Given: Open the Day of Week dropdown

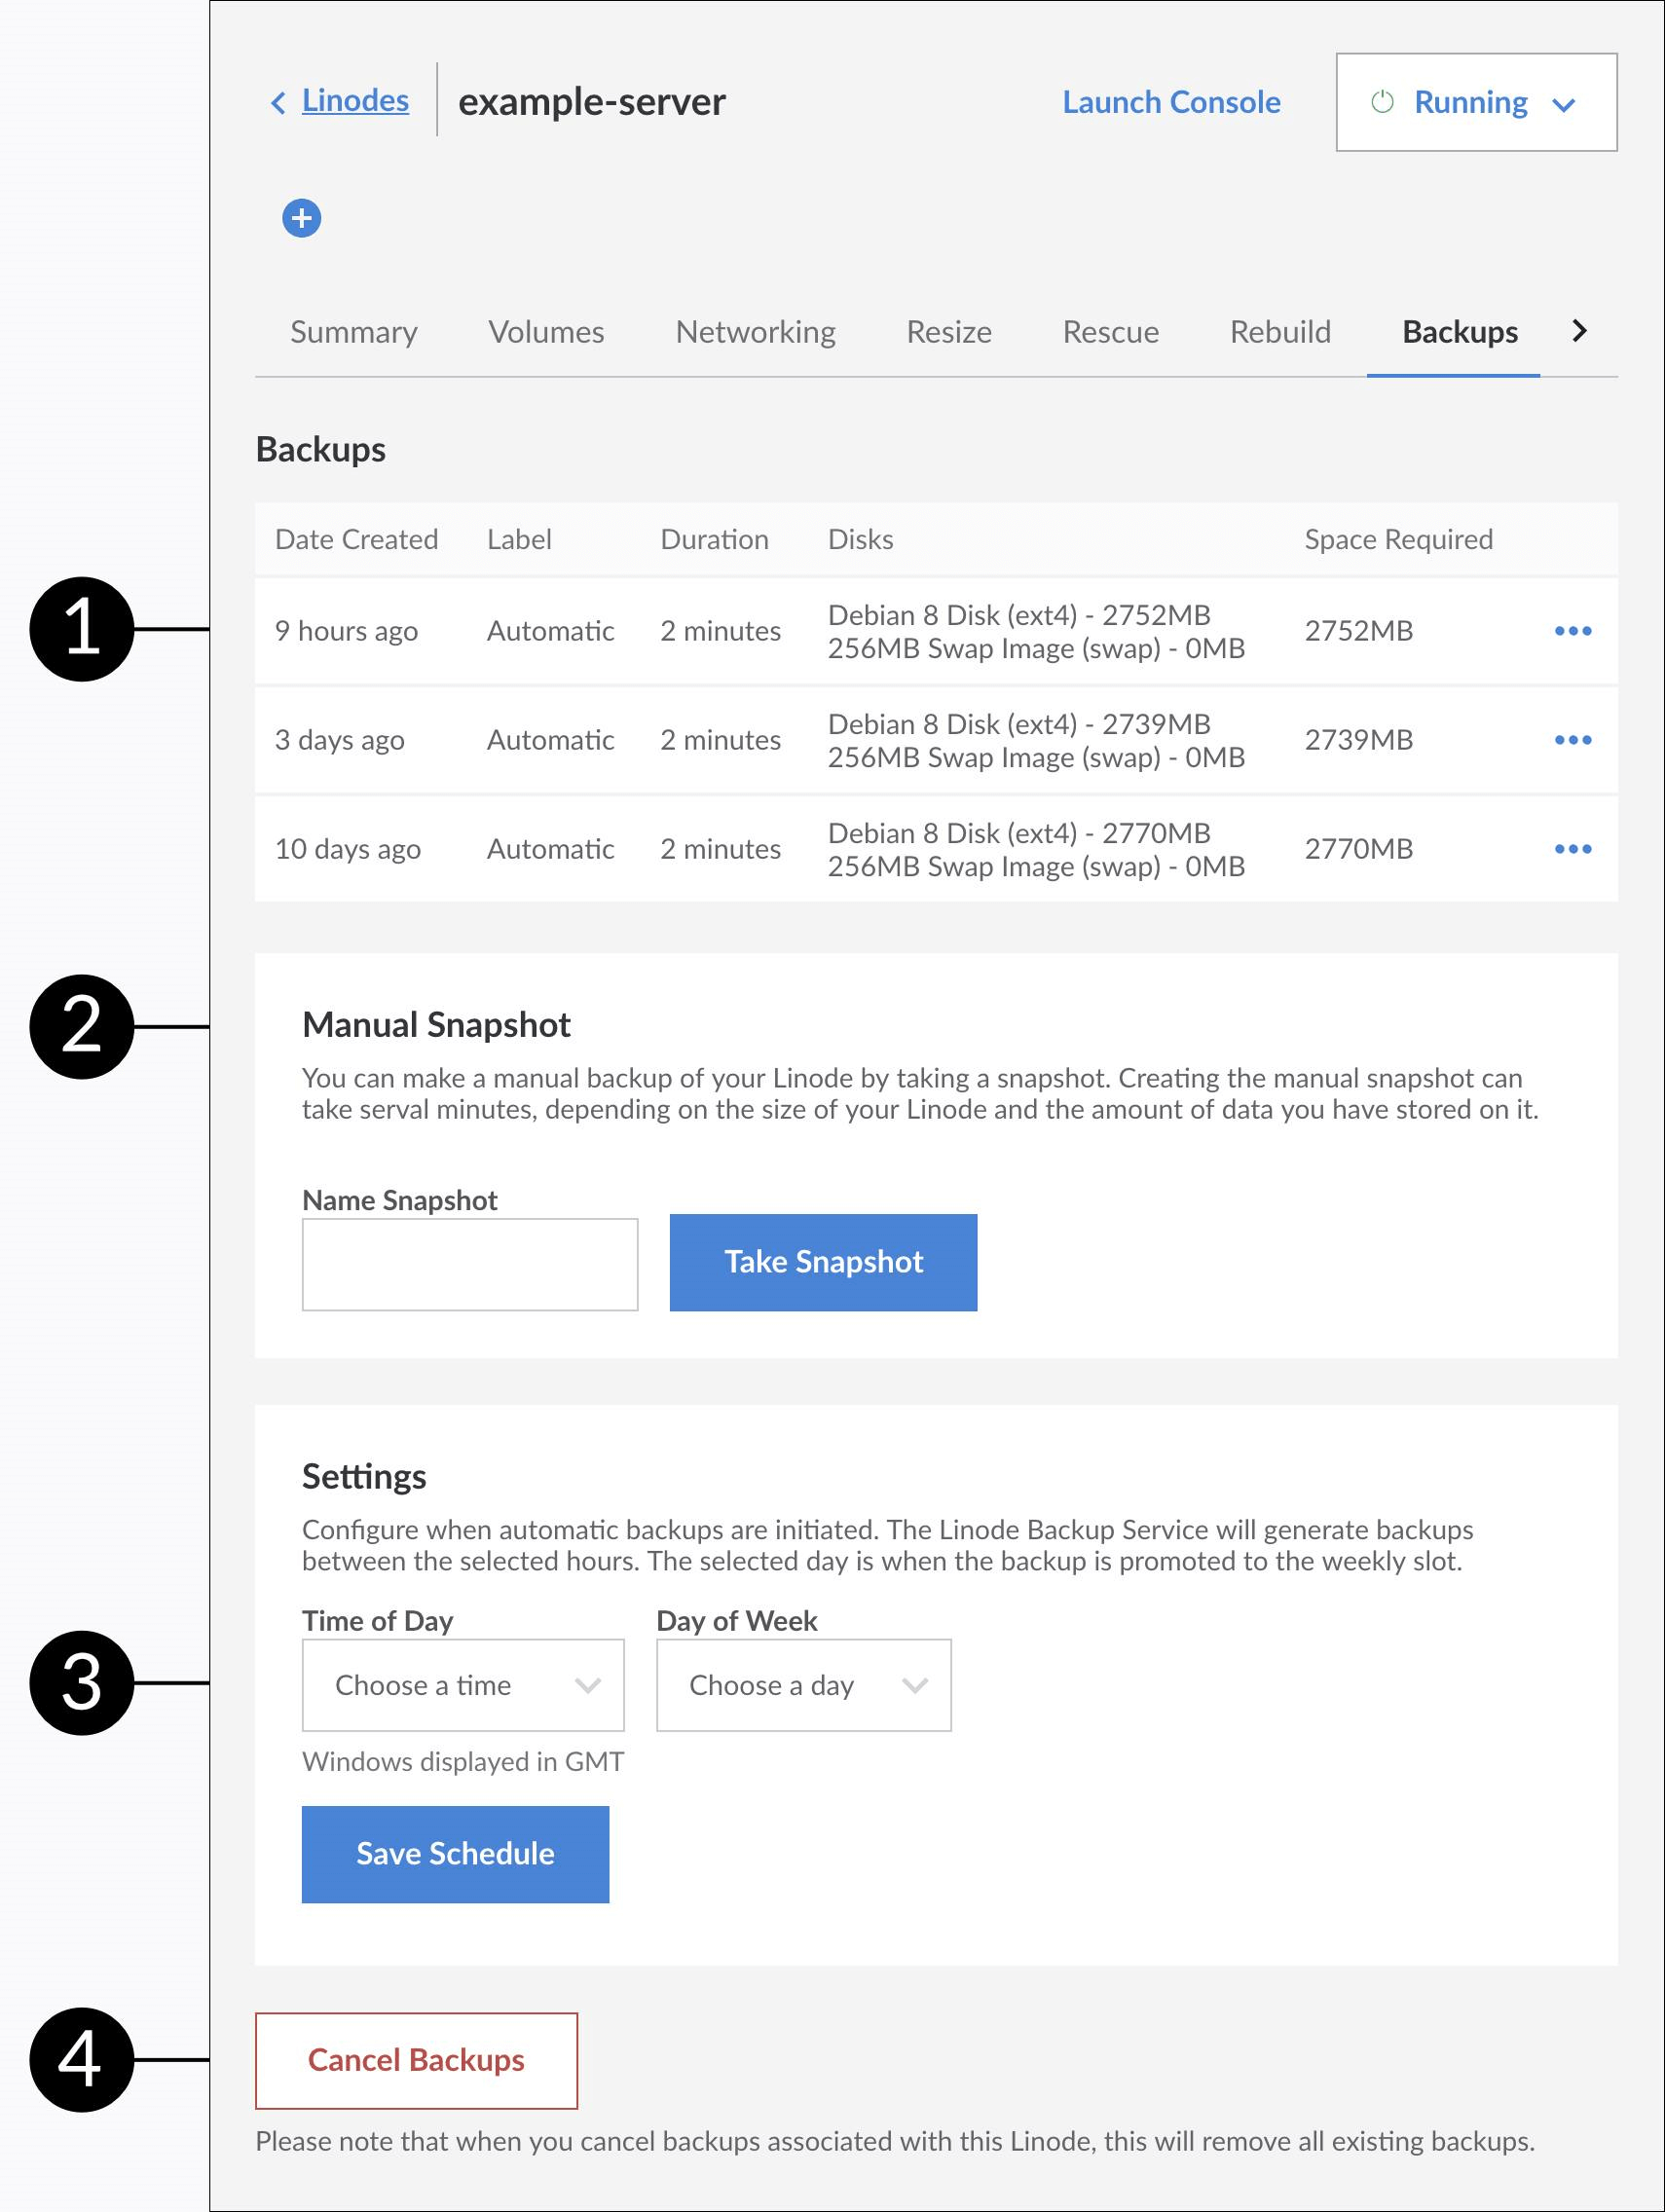Looking at the screenshot, I should [803, 1685].
